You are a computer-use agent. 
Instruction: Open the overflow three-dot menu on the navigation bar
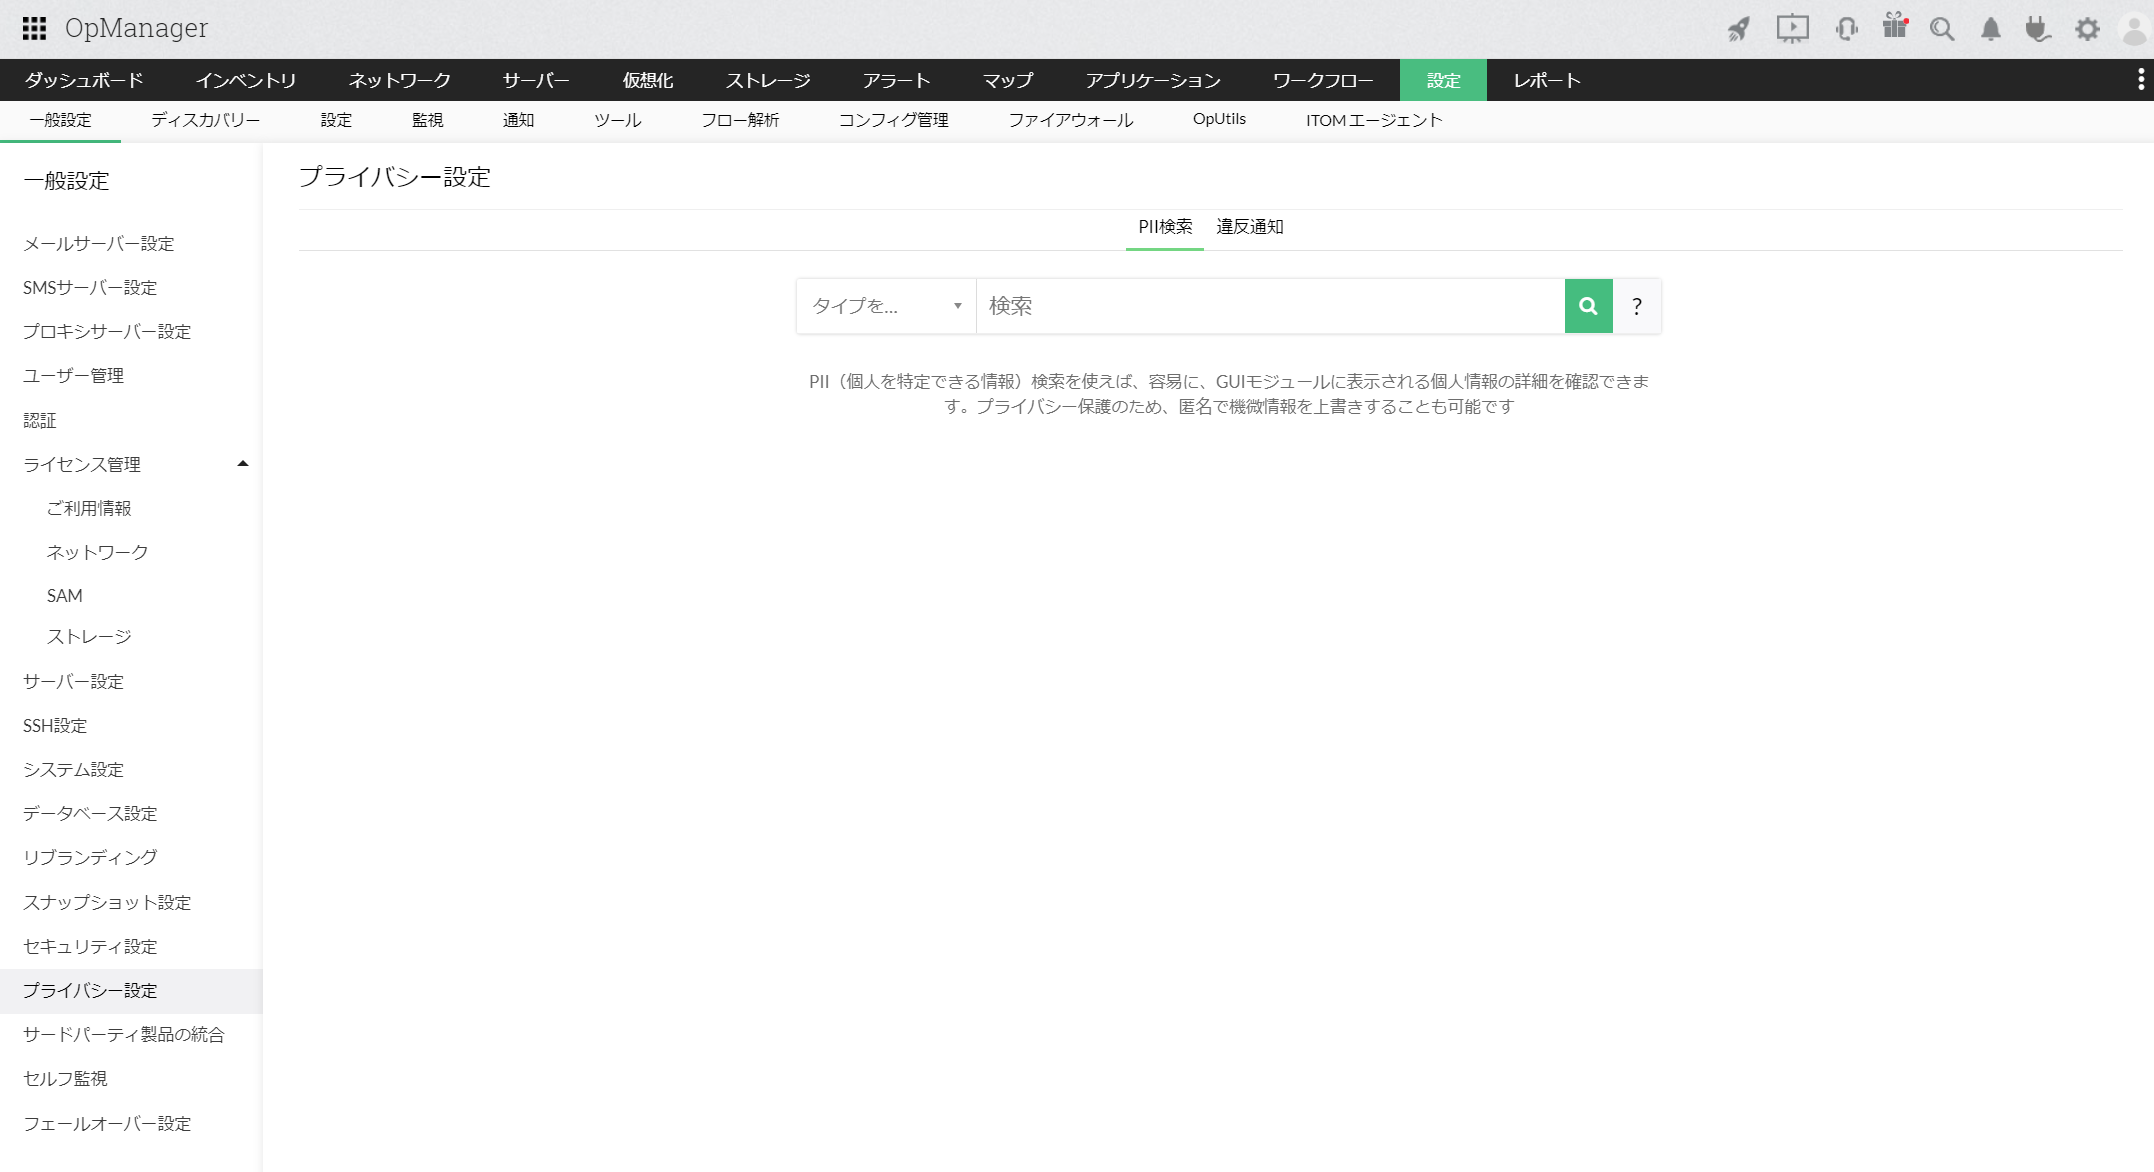tap(2139, 80)
